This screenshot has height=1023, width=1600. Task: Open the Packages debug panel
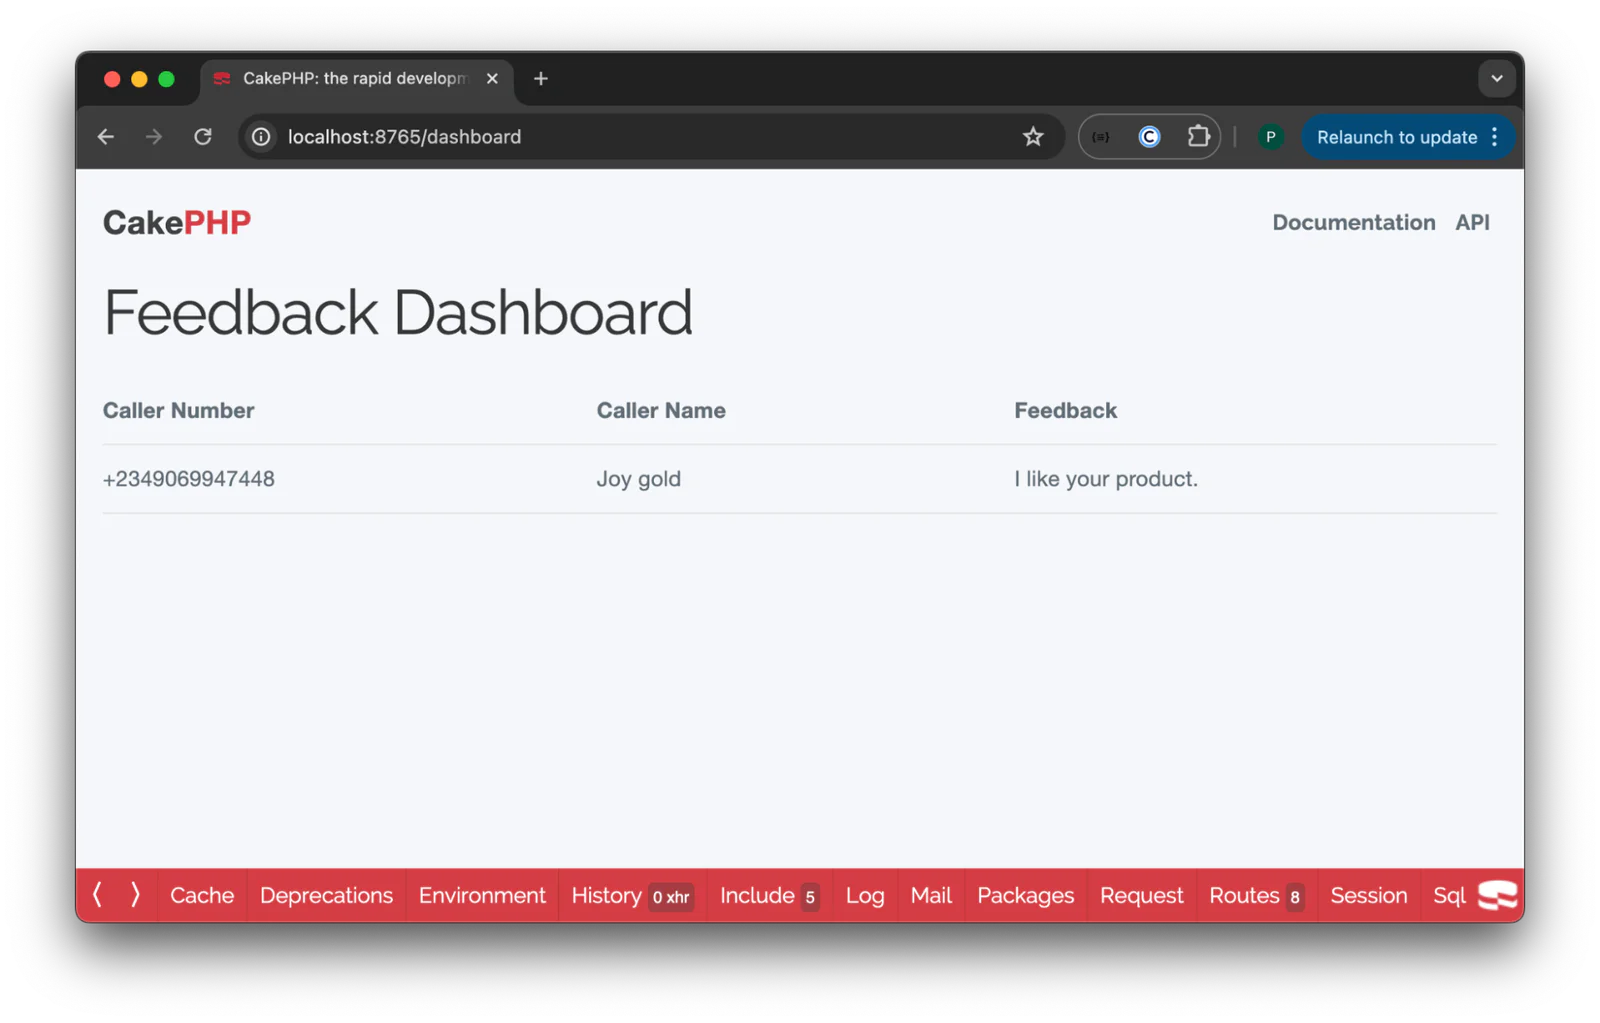1025,895
